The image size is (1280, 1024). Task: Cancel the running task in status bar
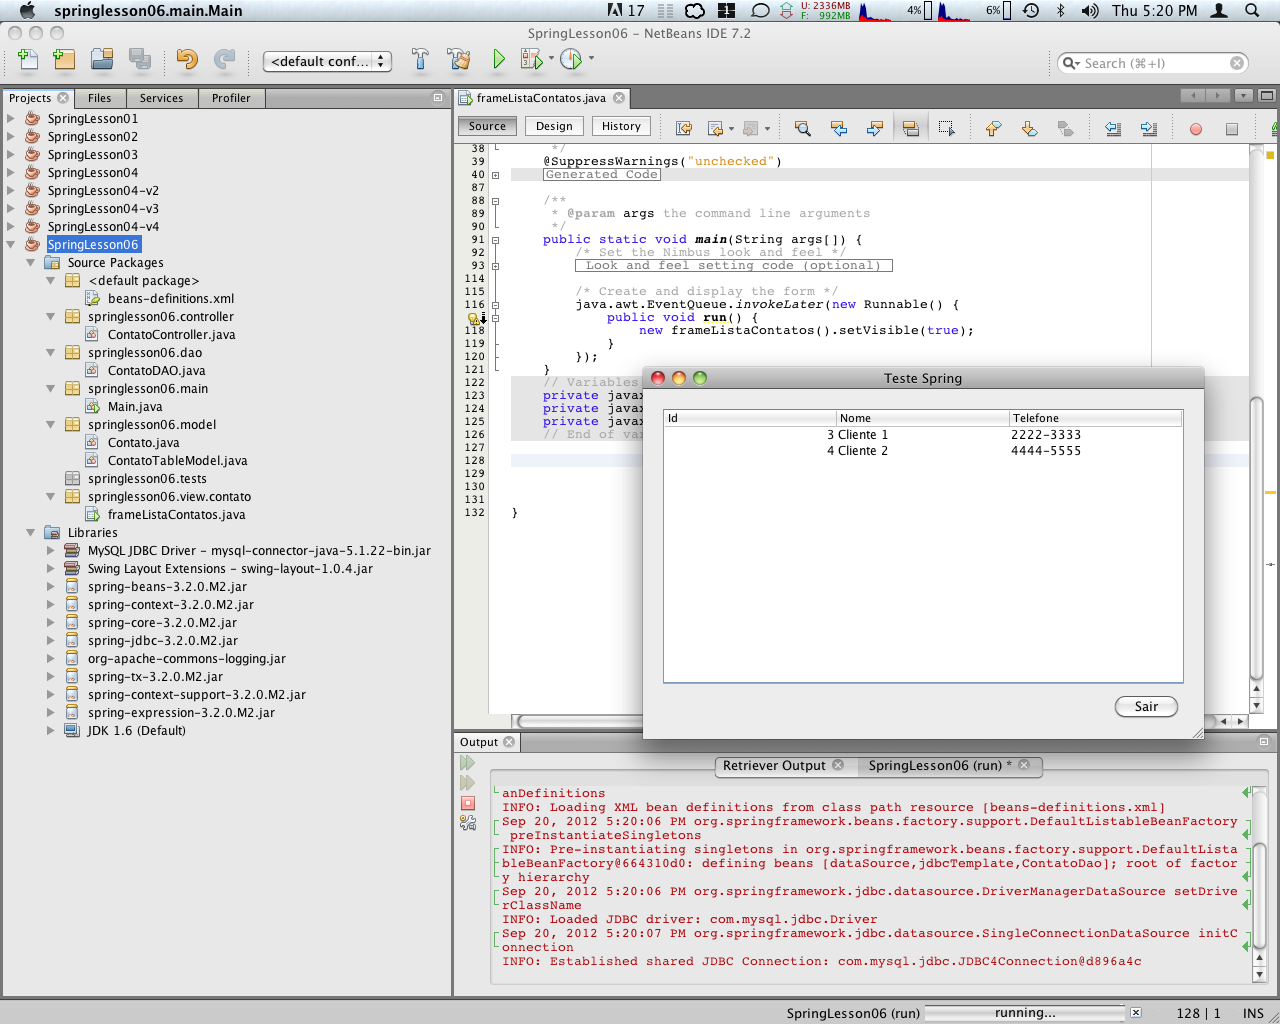click(x=1136, y=1013)
